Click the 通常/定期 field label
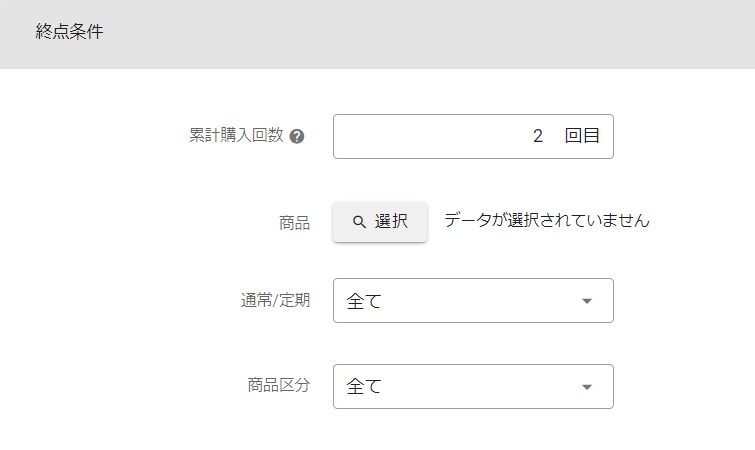755x450 pixels. 275,301
